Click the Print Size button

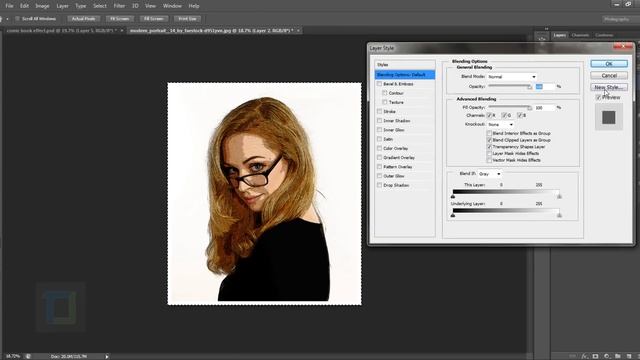click(x=187, y=19)
